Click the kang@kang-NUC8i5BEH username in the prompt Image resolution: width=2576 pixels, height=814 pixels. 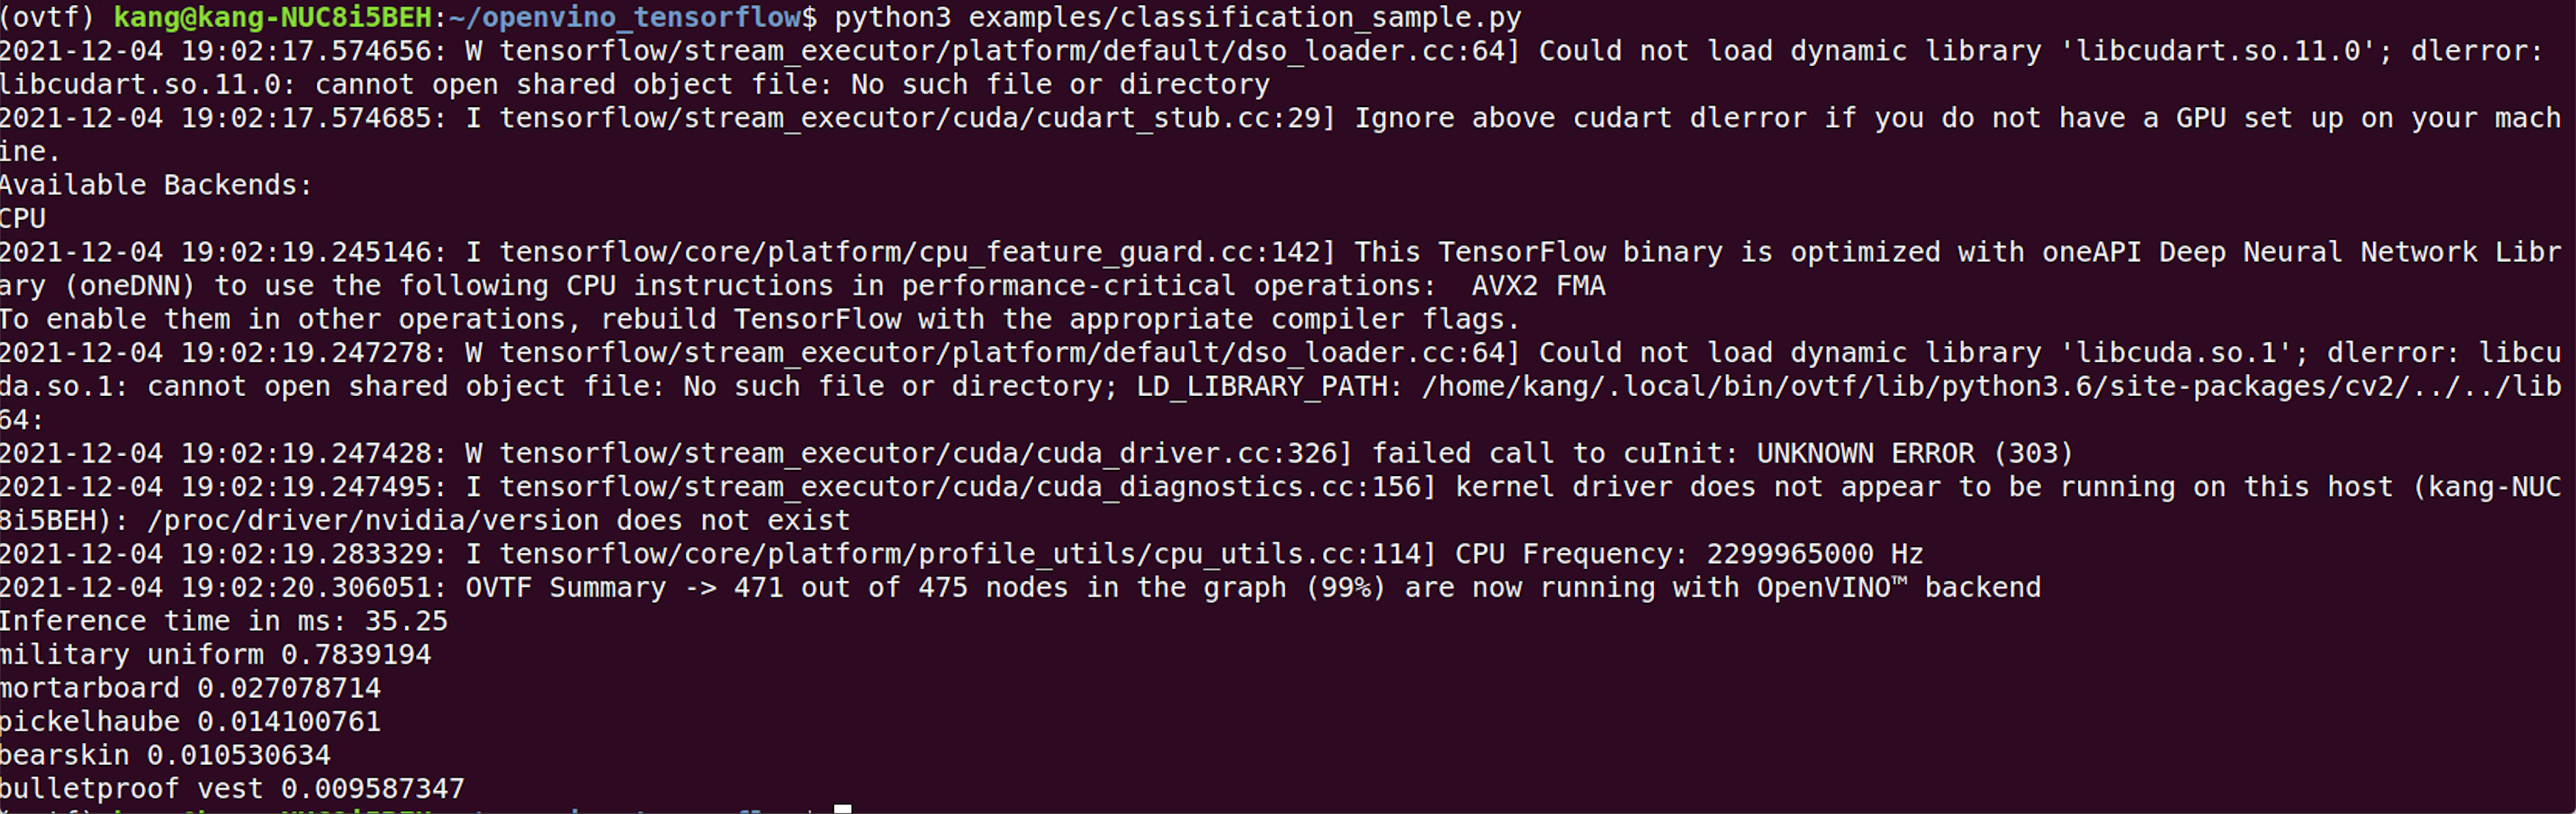(x=272, y=18)
